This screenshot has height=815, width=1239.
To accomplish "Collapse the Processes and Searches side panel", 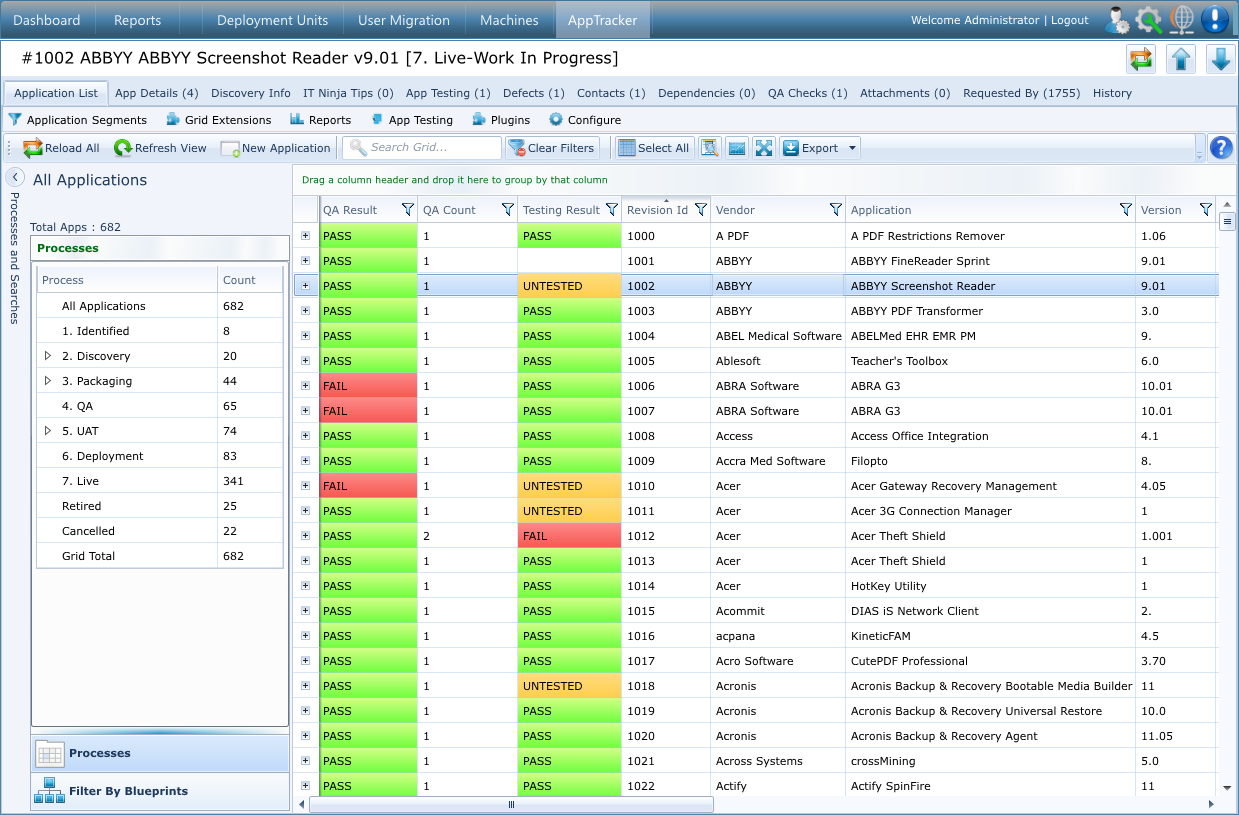I will tap(16, 177).
